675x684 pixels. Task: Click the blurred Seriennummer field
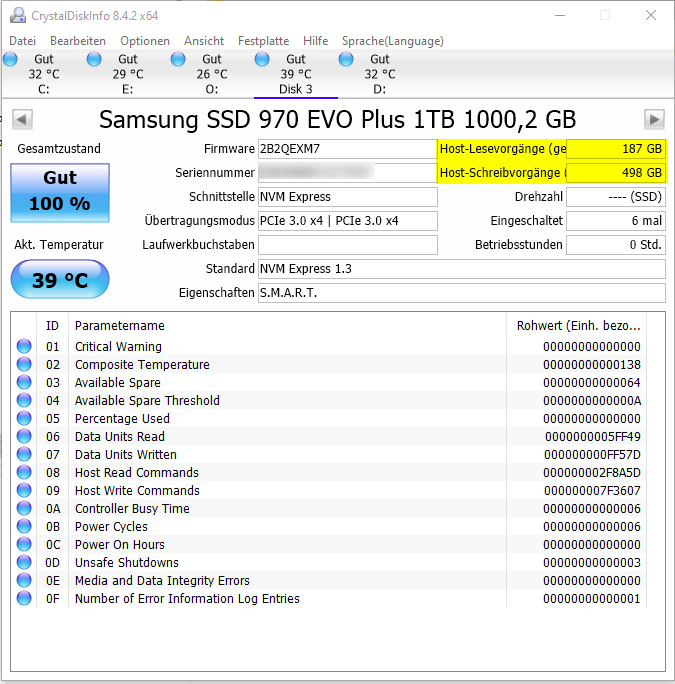coord(347,173)
